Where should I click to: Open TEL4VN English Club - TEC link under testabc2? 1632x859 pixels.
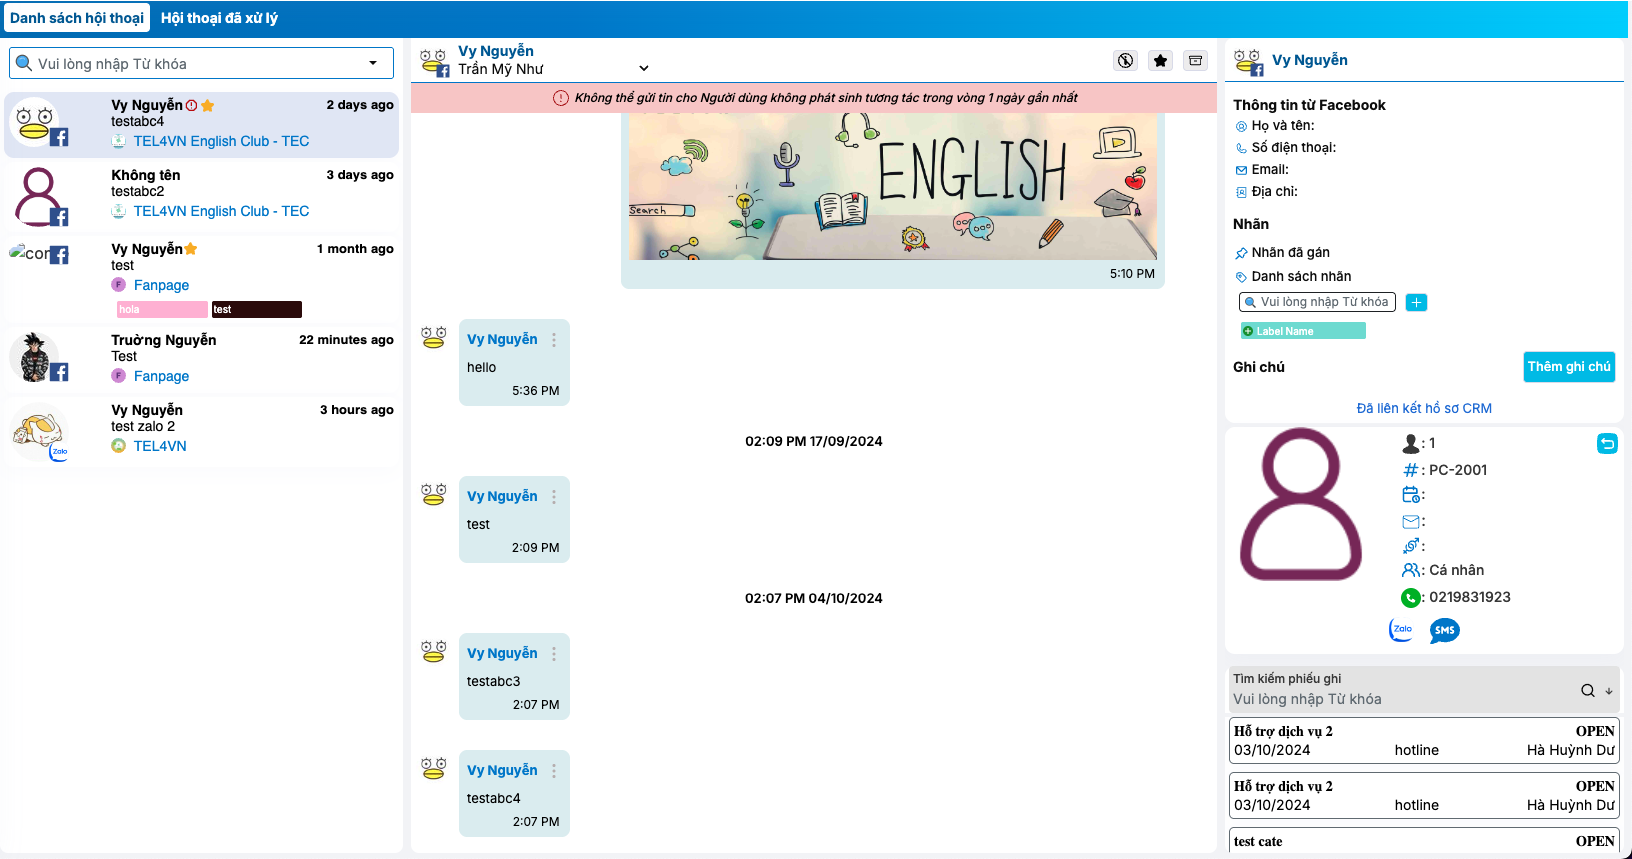(221, 211)
